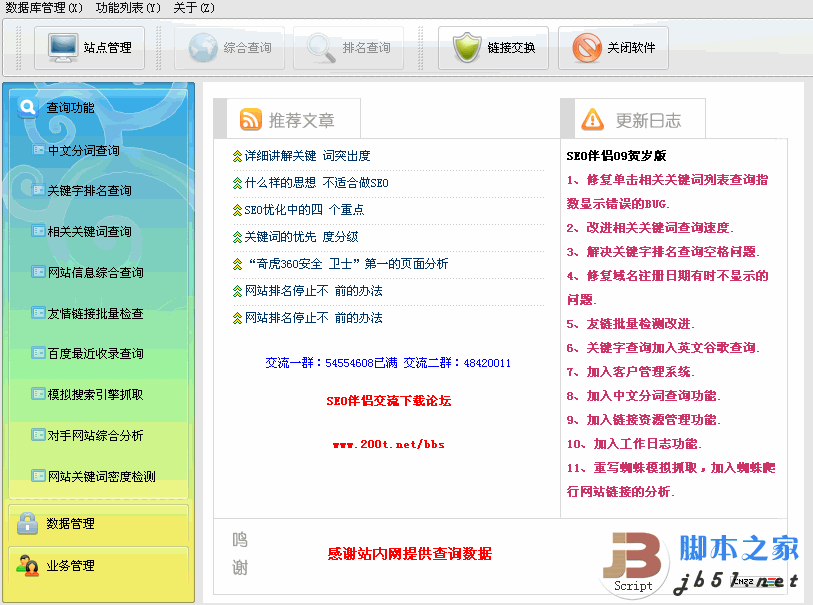Open the www.200t.net/bbs link
This screenshot has height=605, width=813.
point(389,444)
